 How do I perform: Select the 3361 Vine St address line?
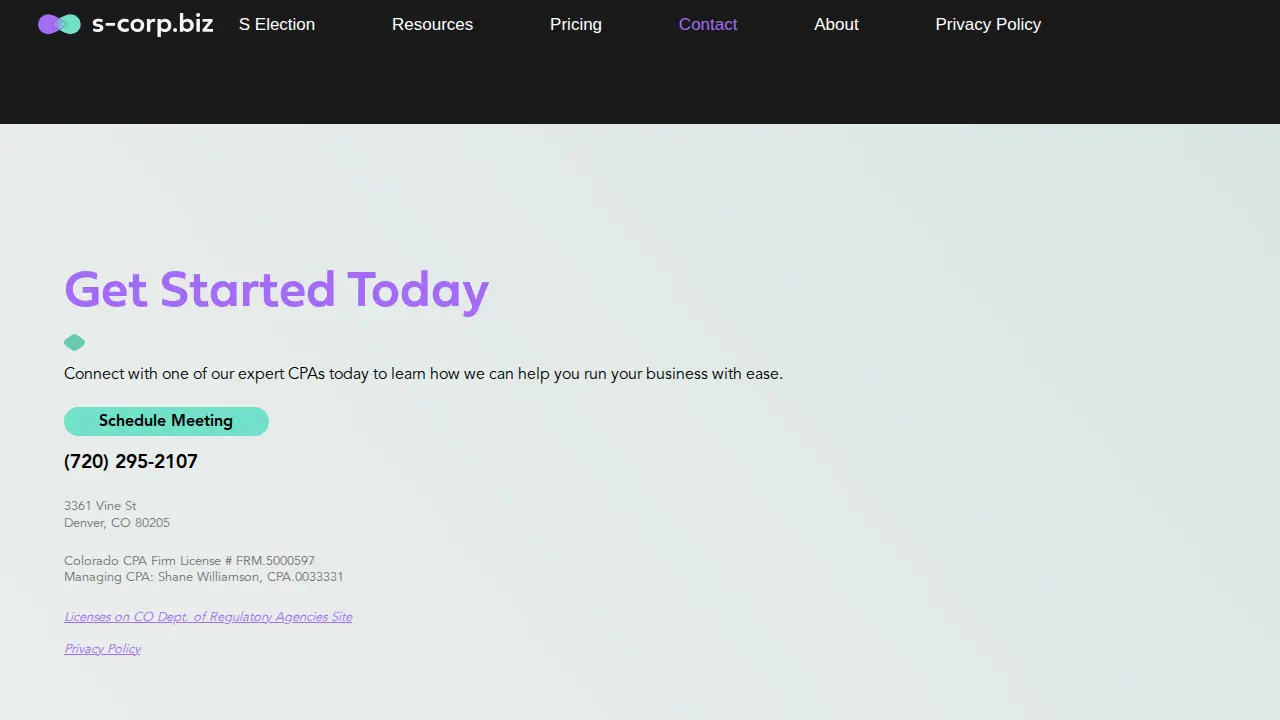100,506
